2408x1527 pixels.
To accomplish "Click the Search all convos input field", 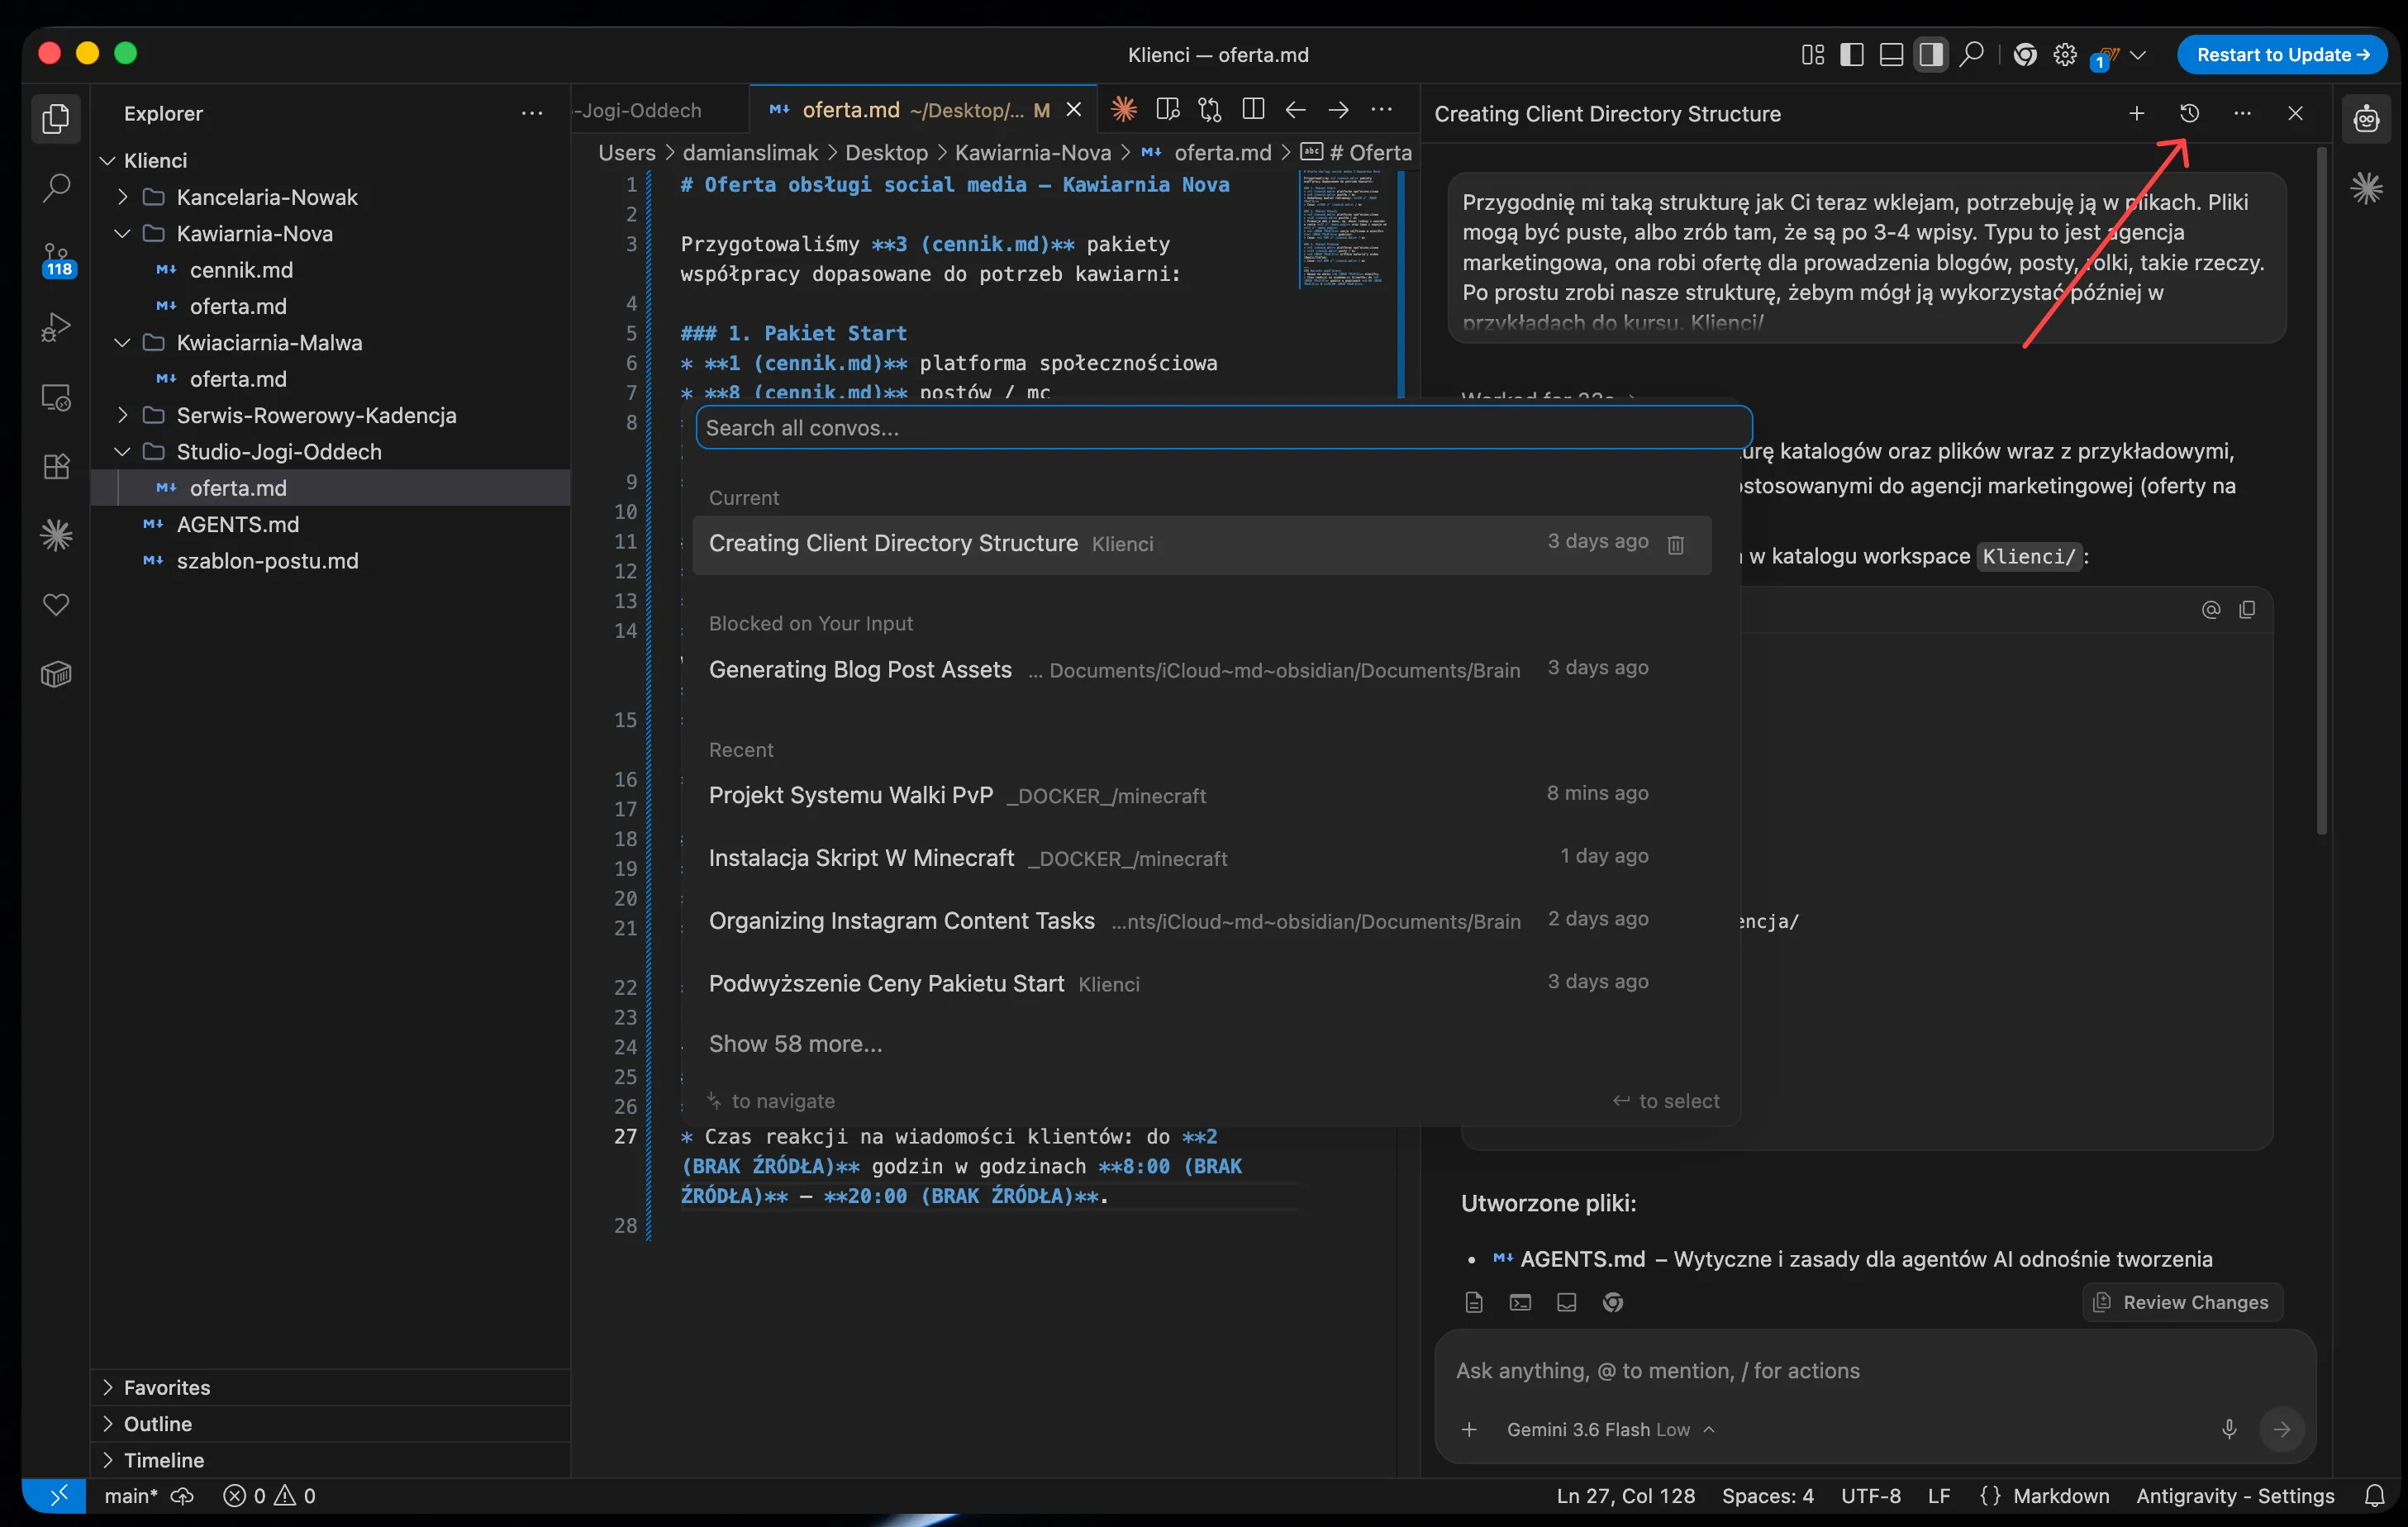I will coord(1223,428).
